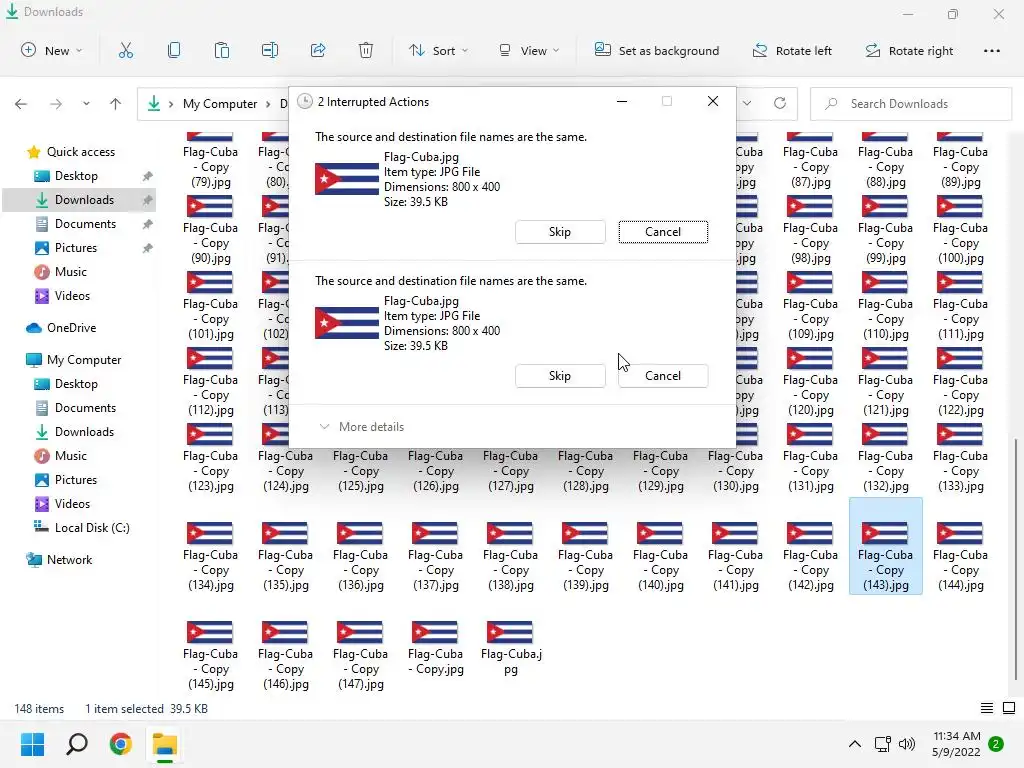Go forward with the Forward arrow
The height and width of the screenshot is (768, 1024).
tap(56, 104)
